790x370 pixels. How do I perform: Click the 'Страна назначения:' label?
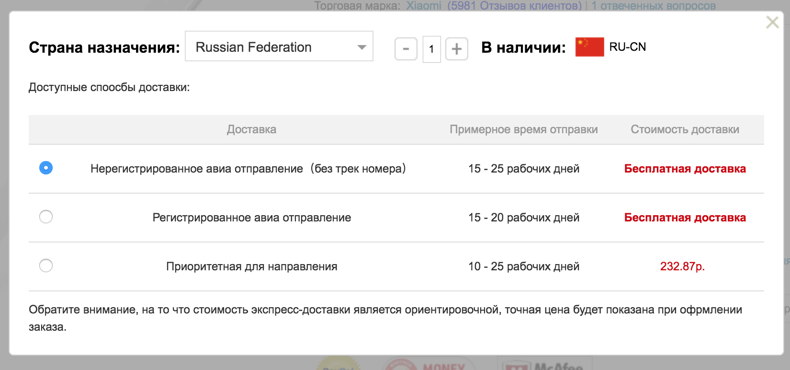pos(104,47)
